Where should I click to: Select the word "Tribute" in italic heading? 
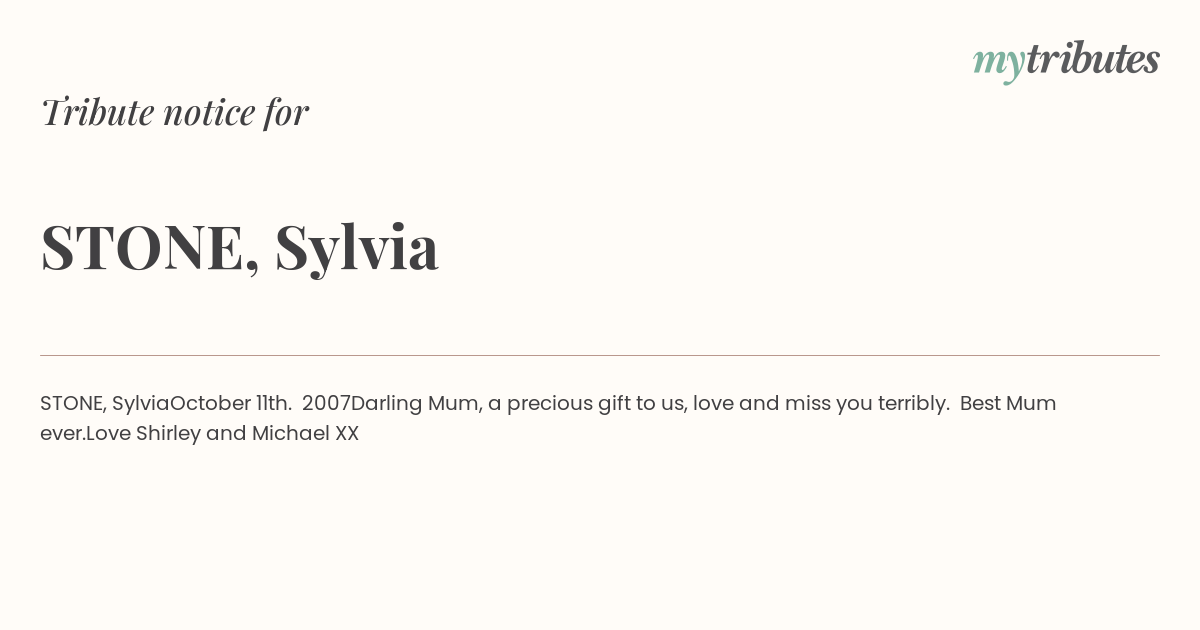pos(97,112)
